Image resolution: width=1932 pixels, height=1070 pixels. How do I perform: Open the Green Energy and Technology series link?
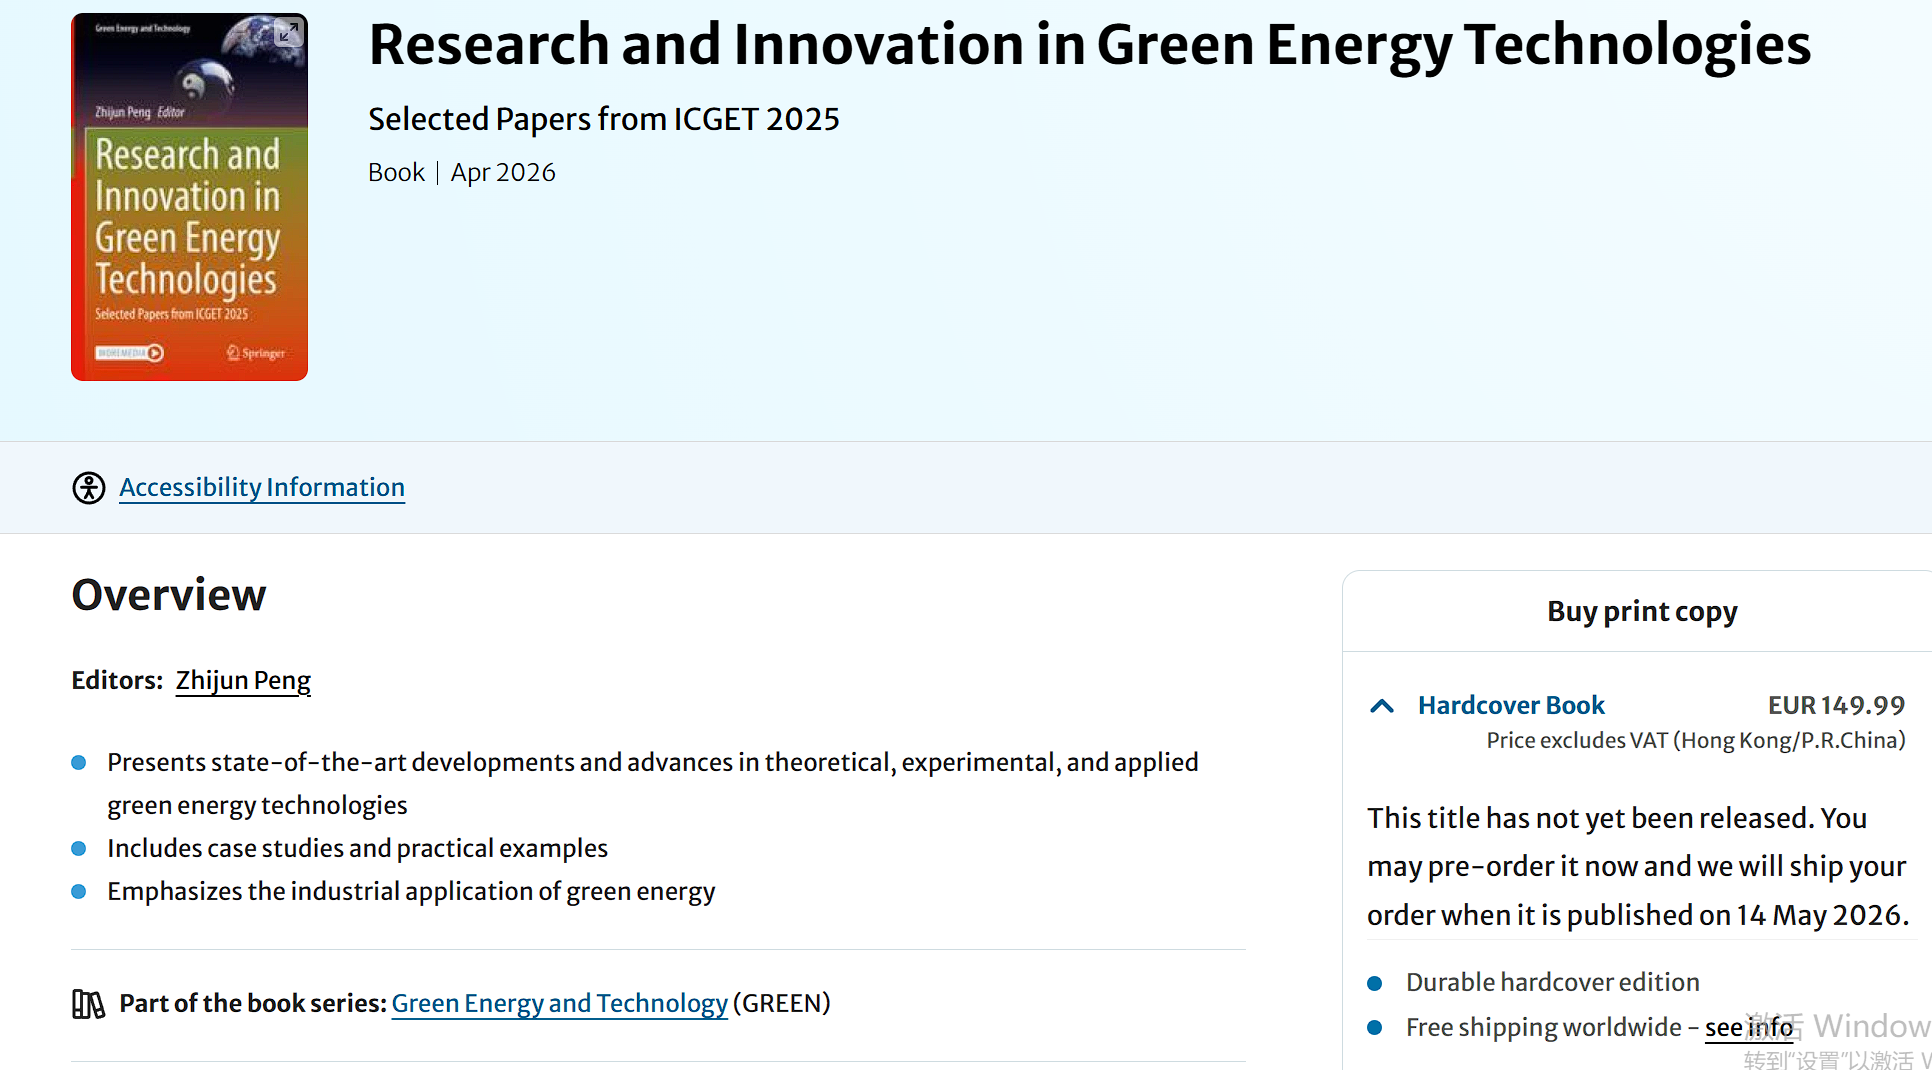click(559, 1004)
